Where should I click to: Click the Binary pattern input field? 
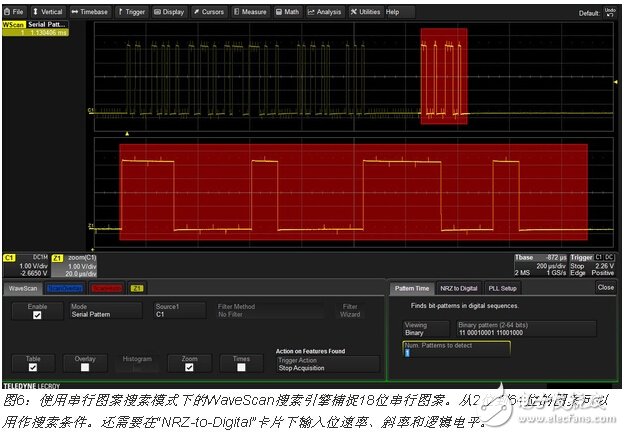[x=525, y=329]
